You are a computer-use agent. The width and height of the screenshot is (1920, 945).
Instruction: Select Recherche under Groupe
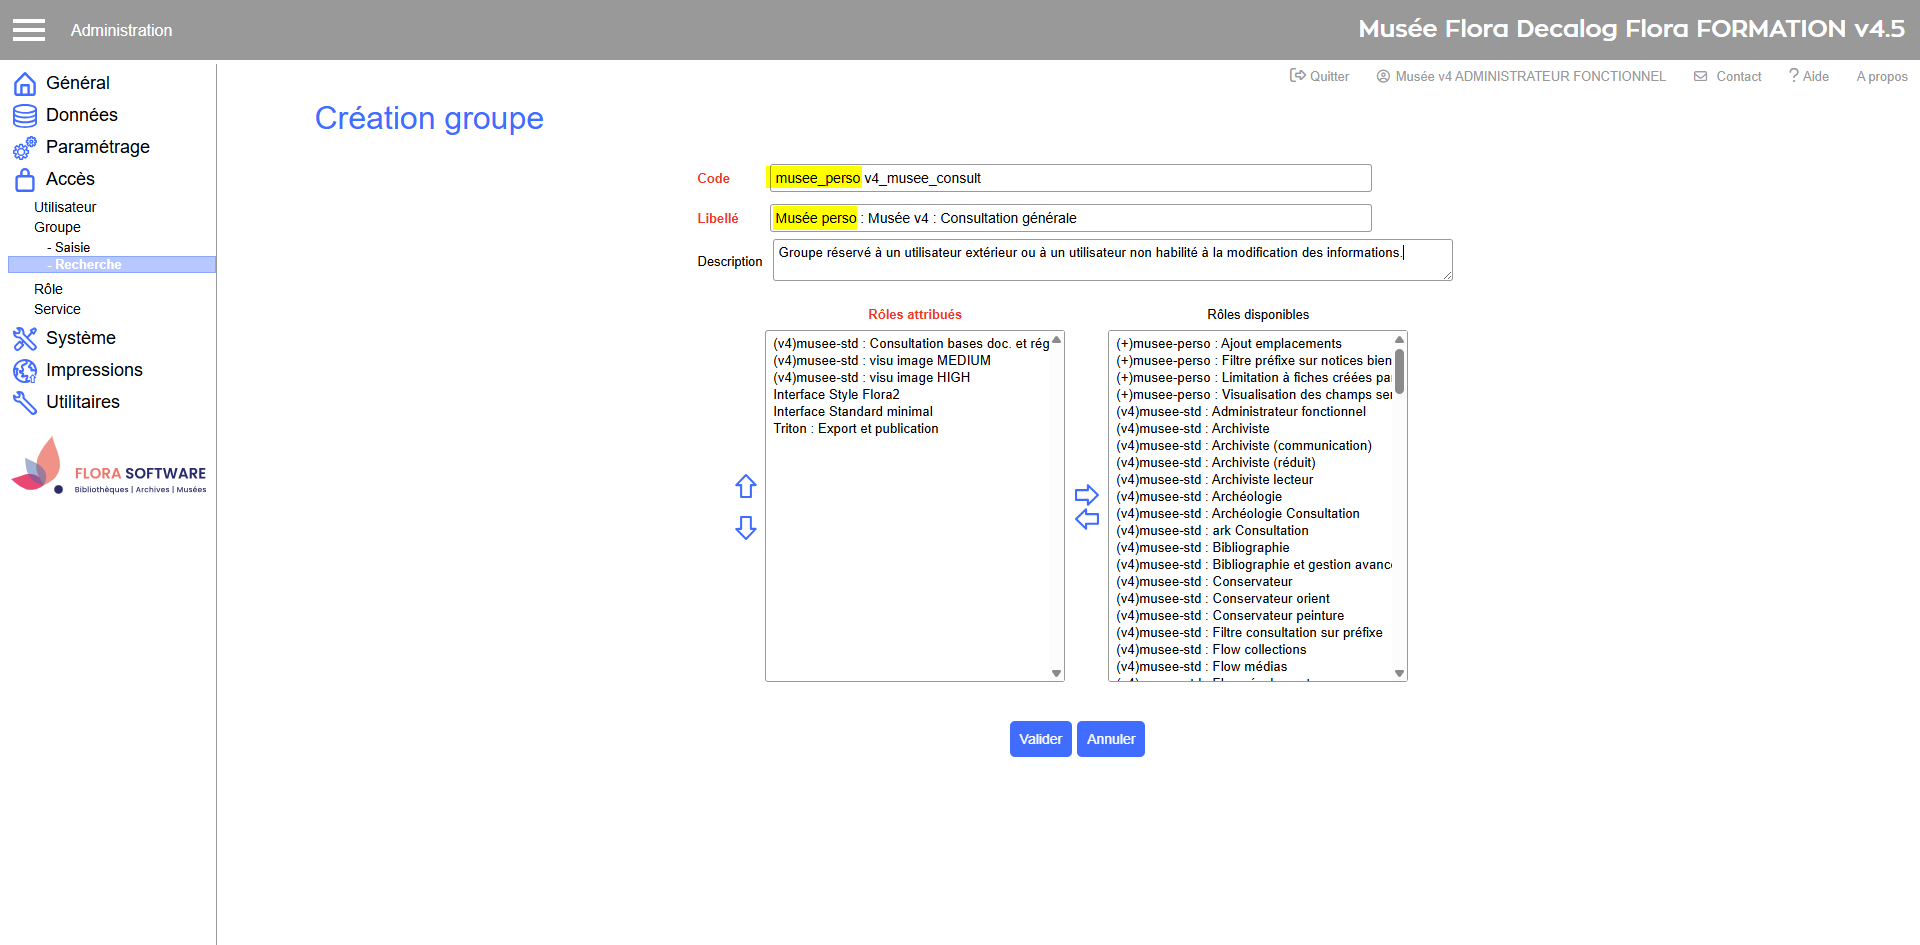point(88,265)
